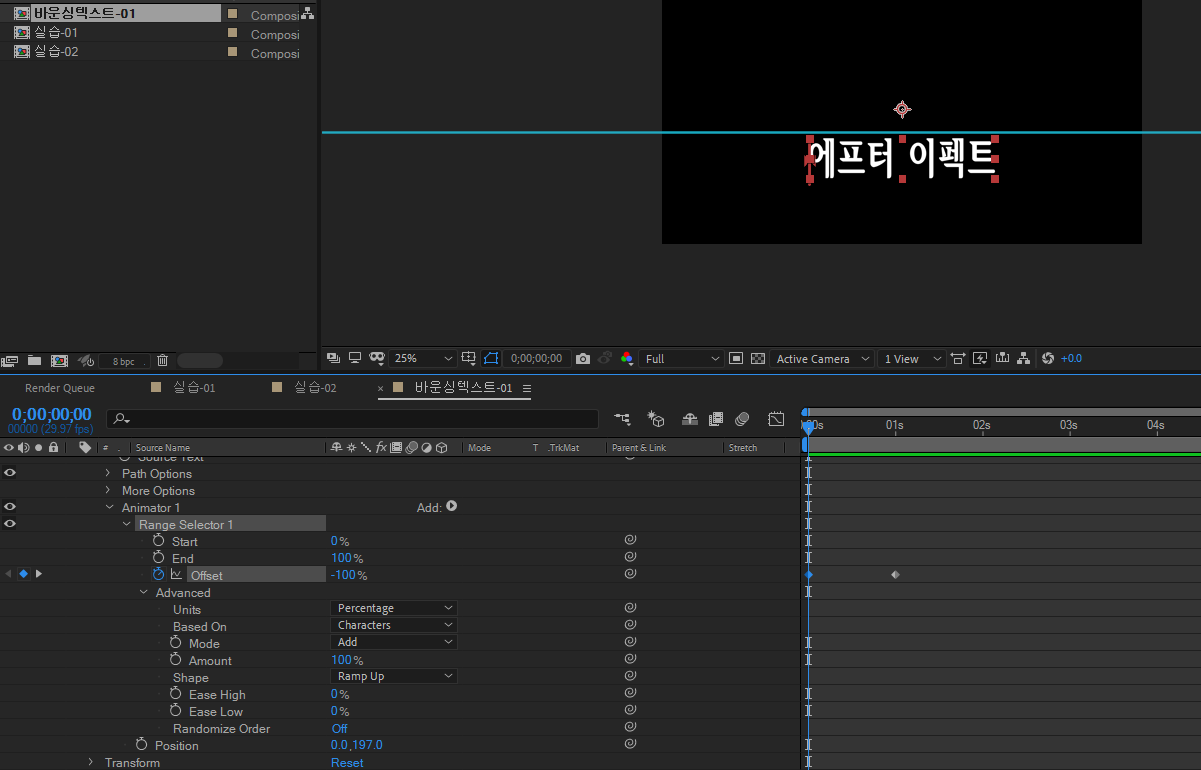Open the Add animator property menu
This screenshot has width=1201, height=770.
coord(451,507)
